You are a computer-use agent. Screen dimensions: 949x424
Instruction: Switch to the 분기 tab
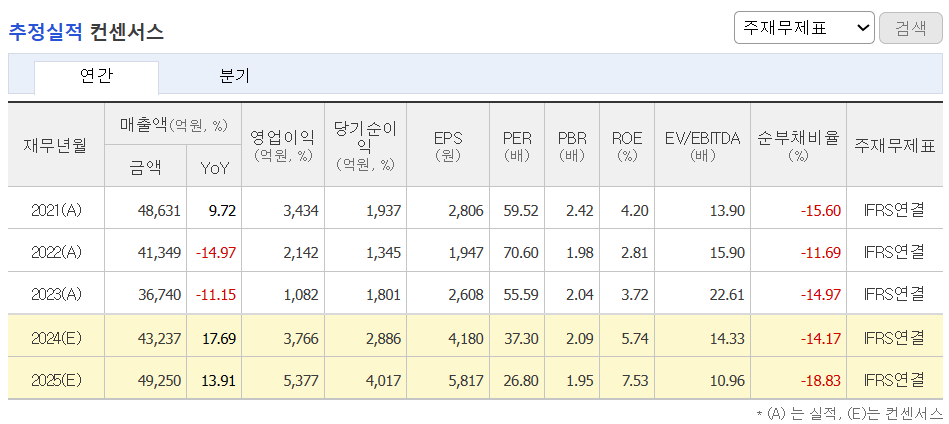[x=234, y=77]
